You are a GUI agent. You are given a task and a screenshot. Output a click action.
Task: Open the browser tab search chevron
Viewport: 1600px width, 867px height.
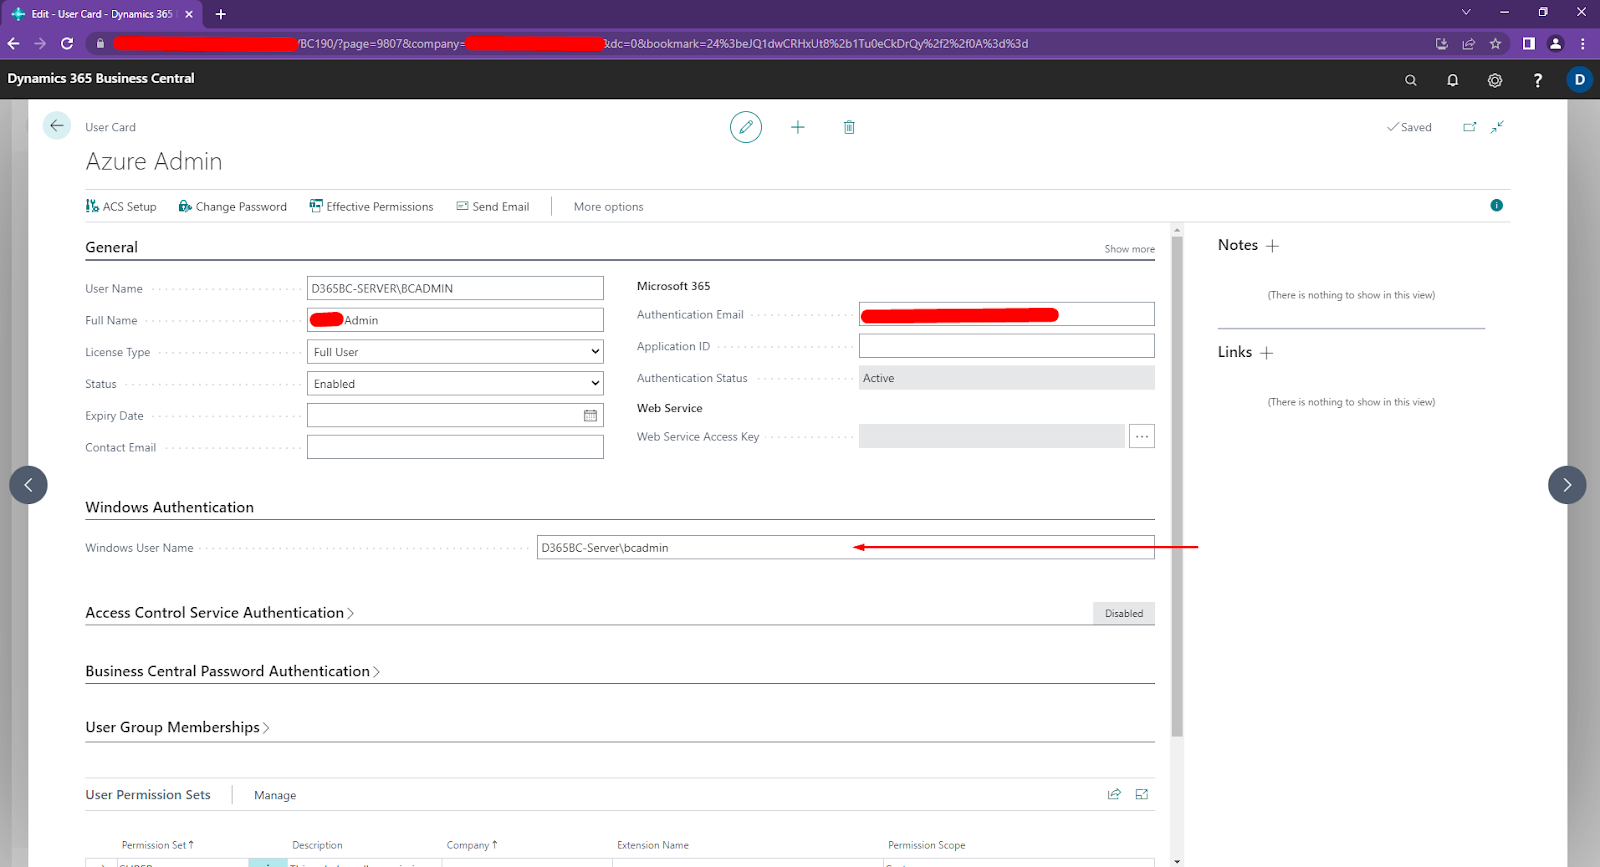(1466, 13)
